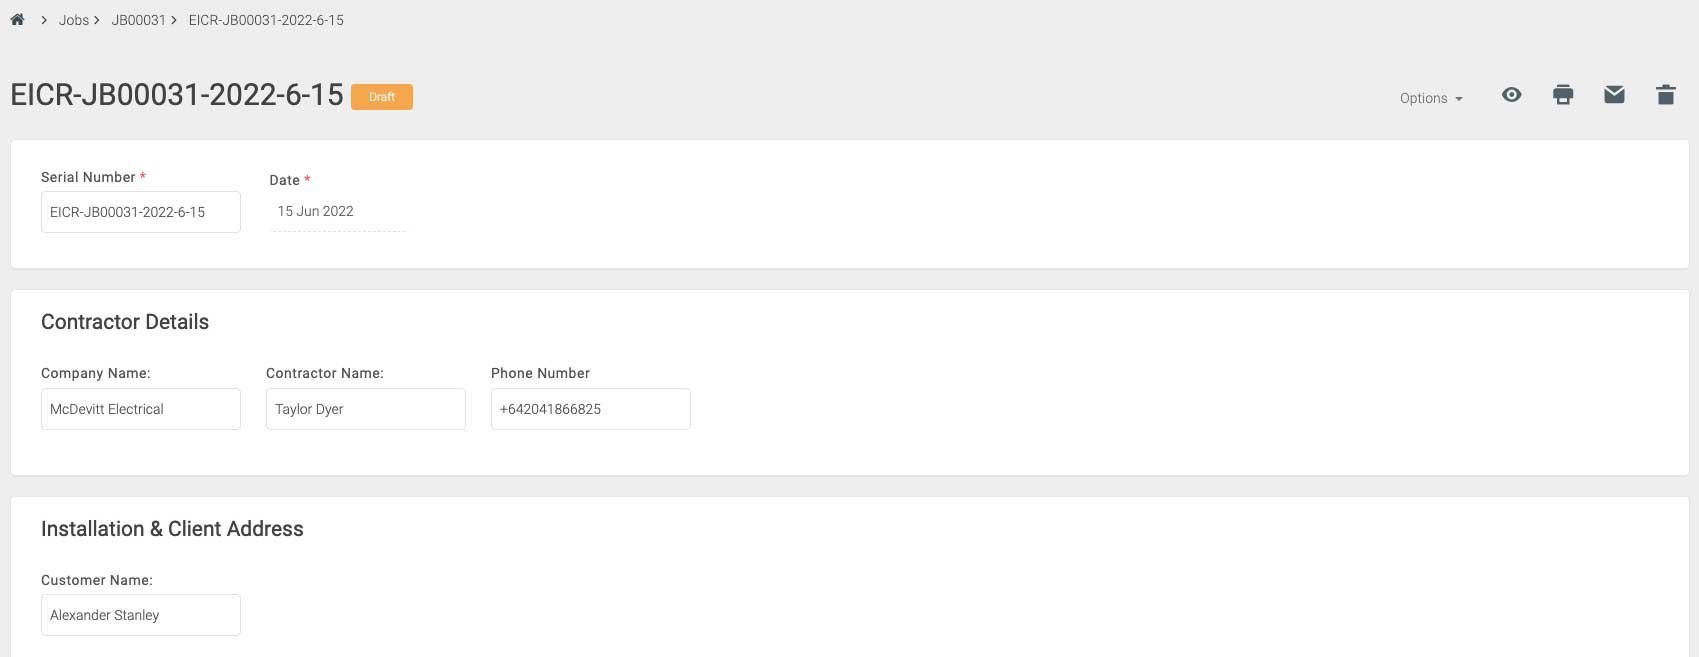Click the EICR-JB00031-2022-6-15 breadcrumb entry
1699x657 pixels.
[x=265, y=19]
